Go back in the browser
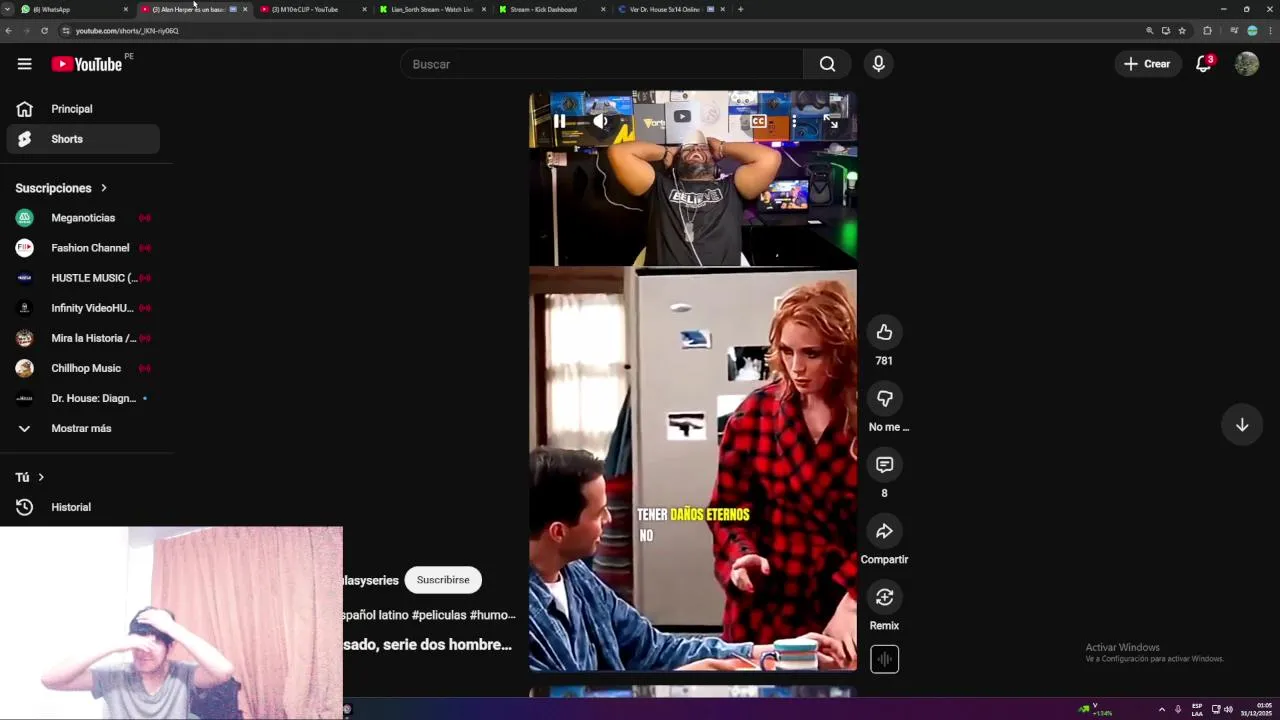This screenshot has height=720, width=1280. 8,31
